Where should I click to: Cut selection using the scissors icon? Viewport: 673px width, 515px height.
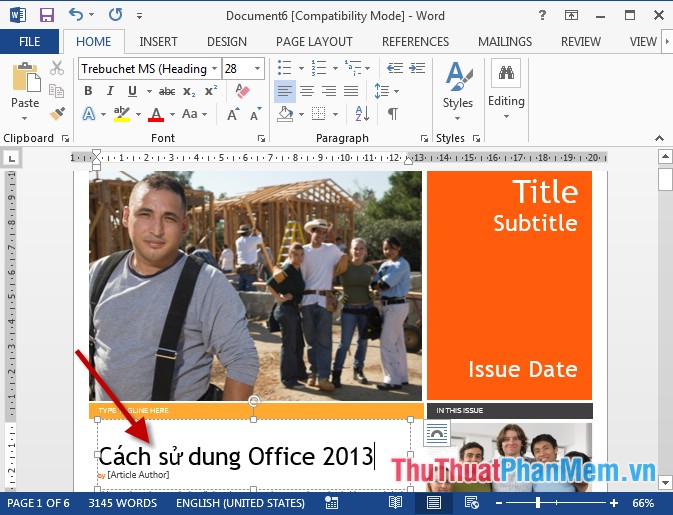[57, 68]
